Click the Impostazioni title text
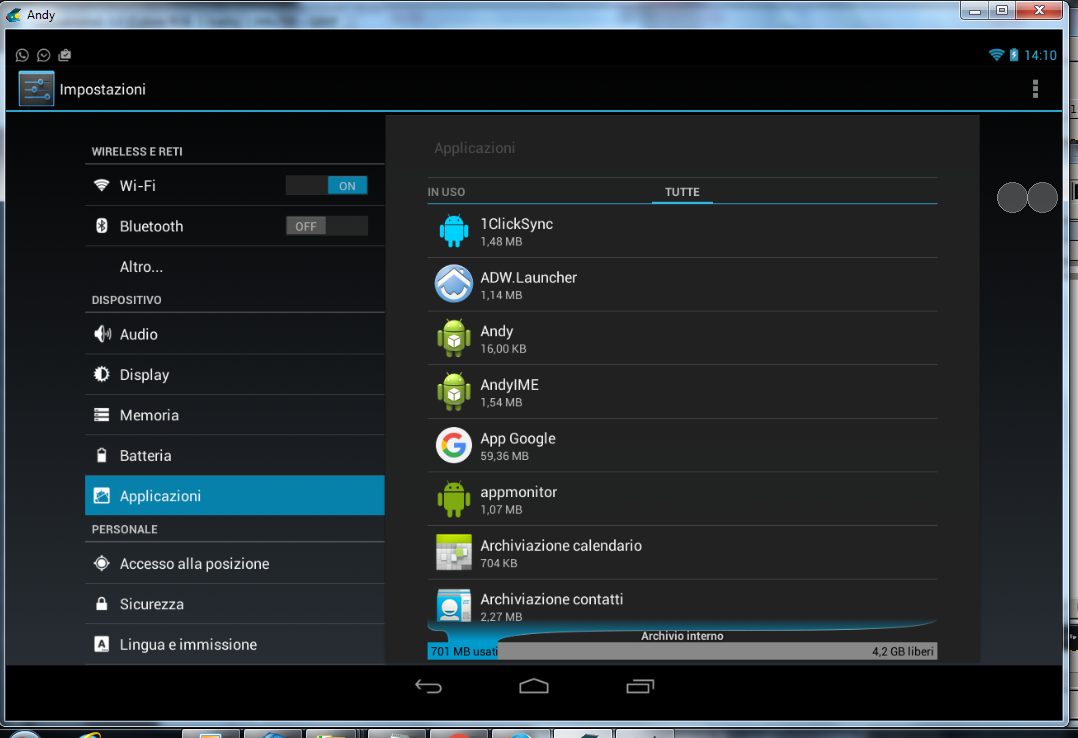Screen dimensions: 1078x738 click(x=102, y=89)
